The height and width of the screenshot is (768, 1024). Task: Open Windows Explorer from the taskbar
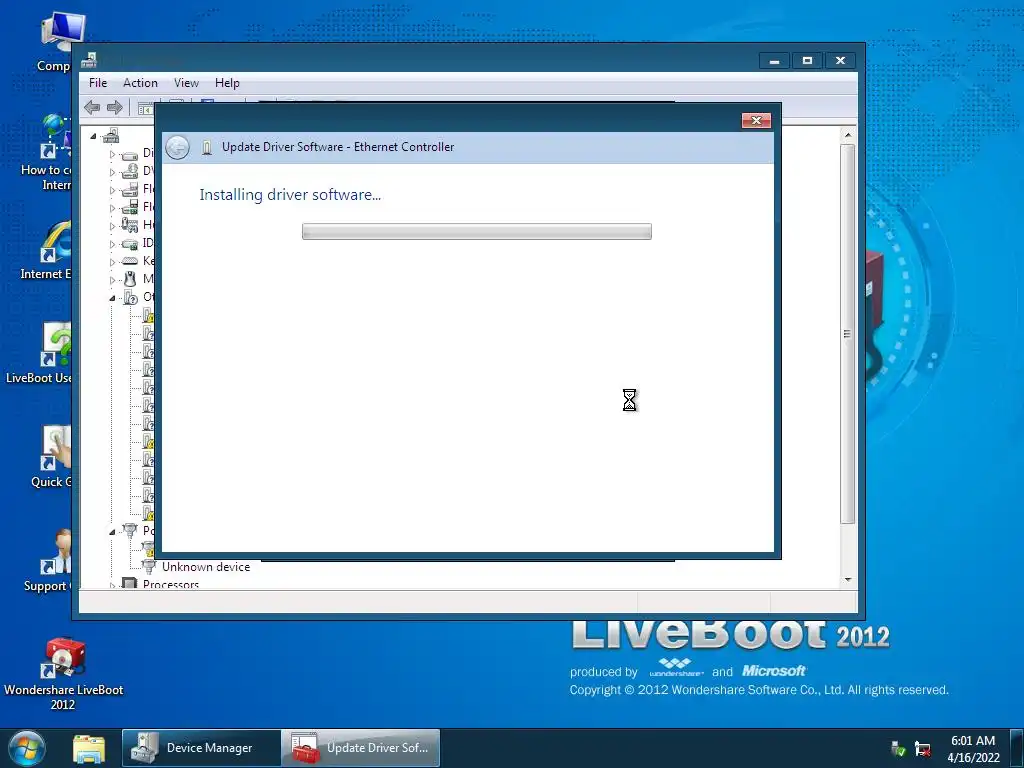pyautogui.click(x=89, y=749)
